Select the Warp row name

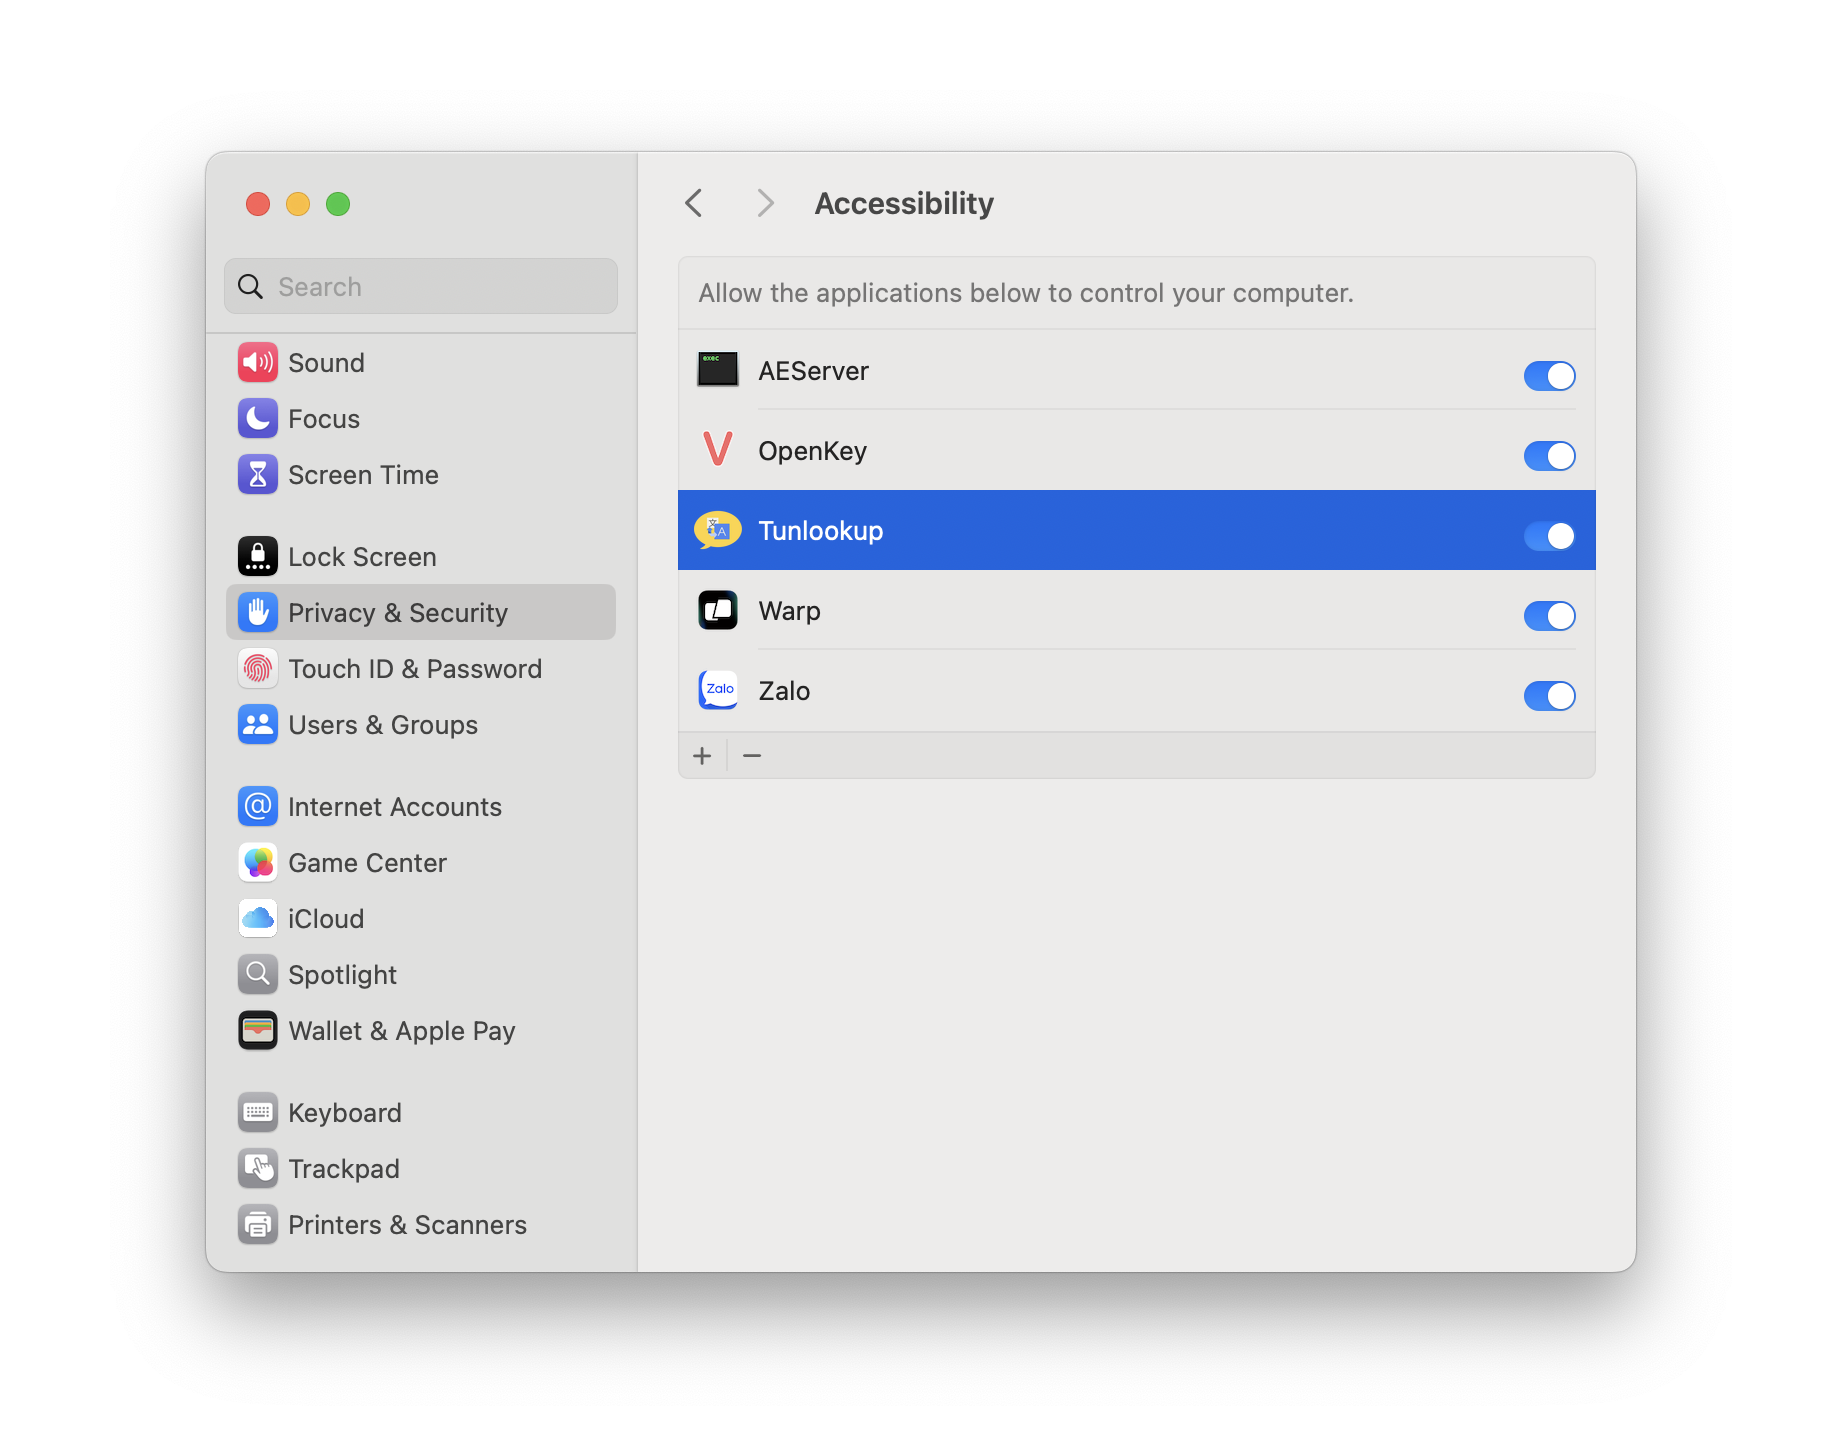(789, 611)
